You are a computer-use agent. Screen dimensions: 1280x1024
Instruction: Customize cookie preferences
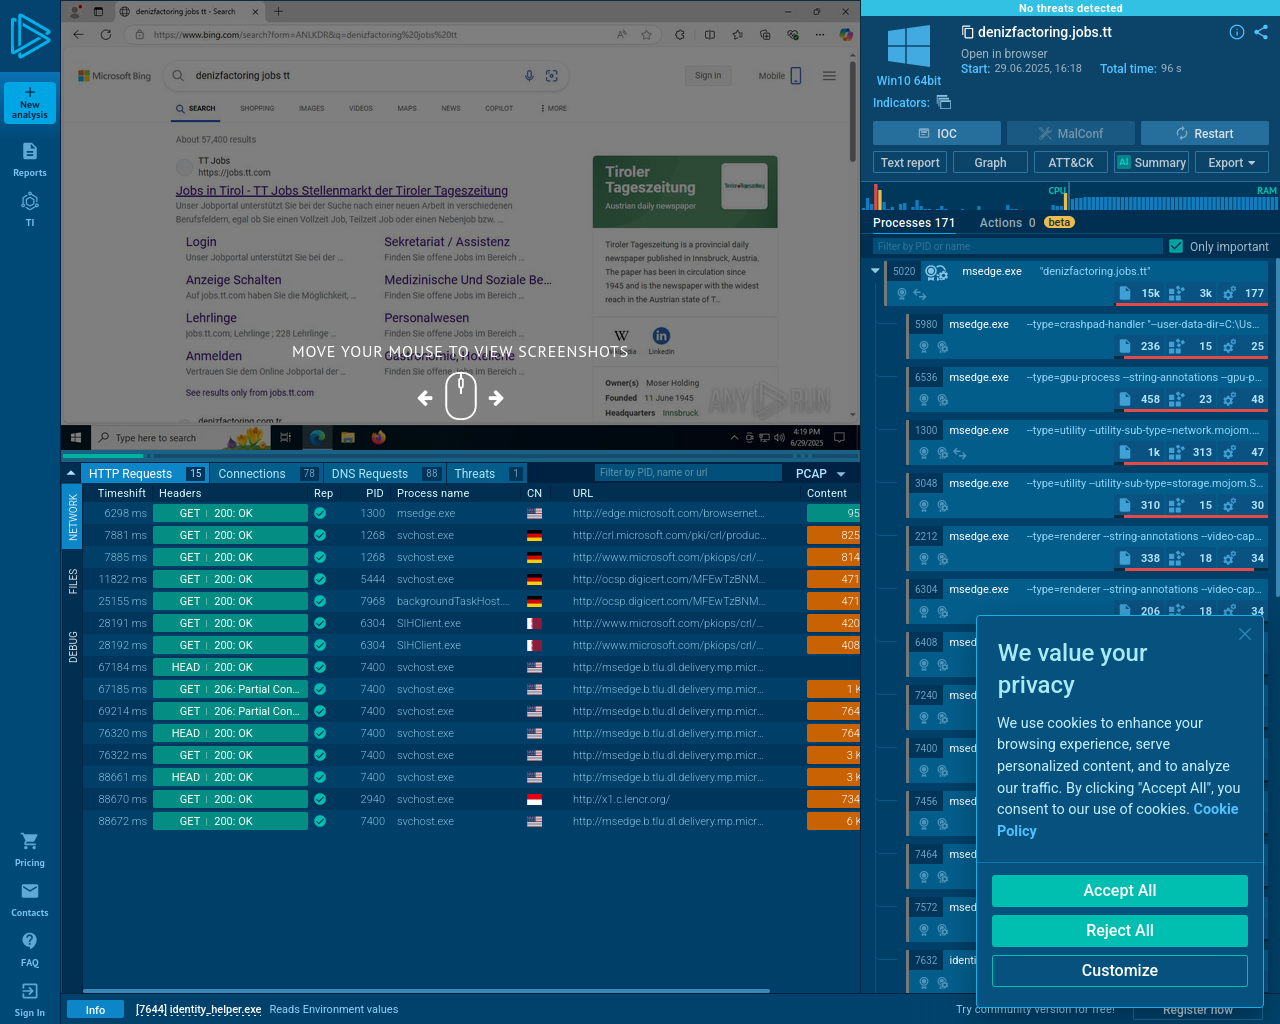tap(1120, 971)
